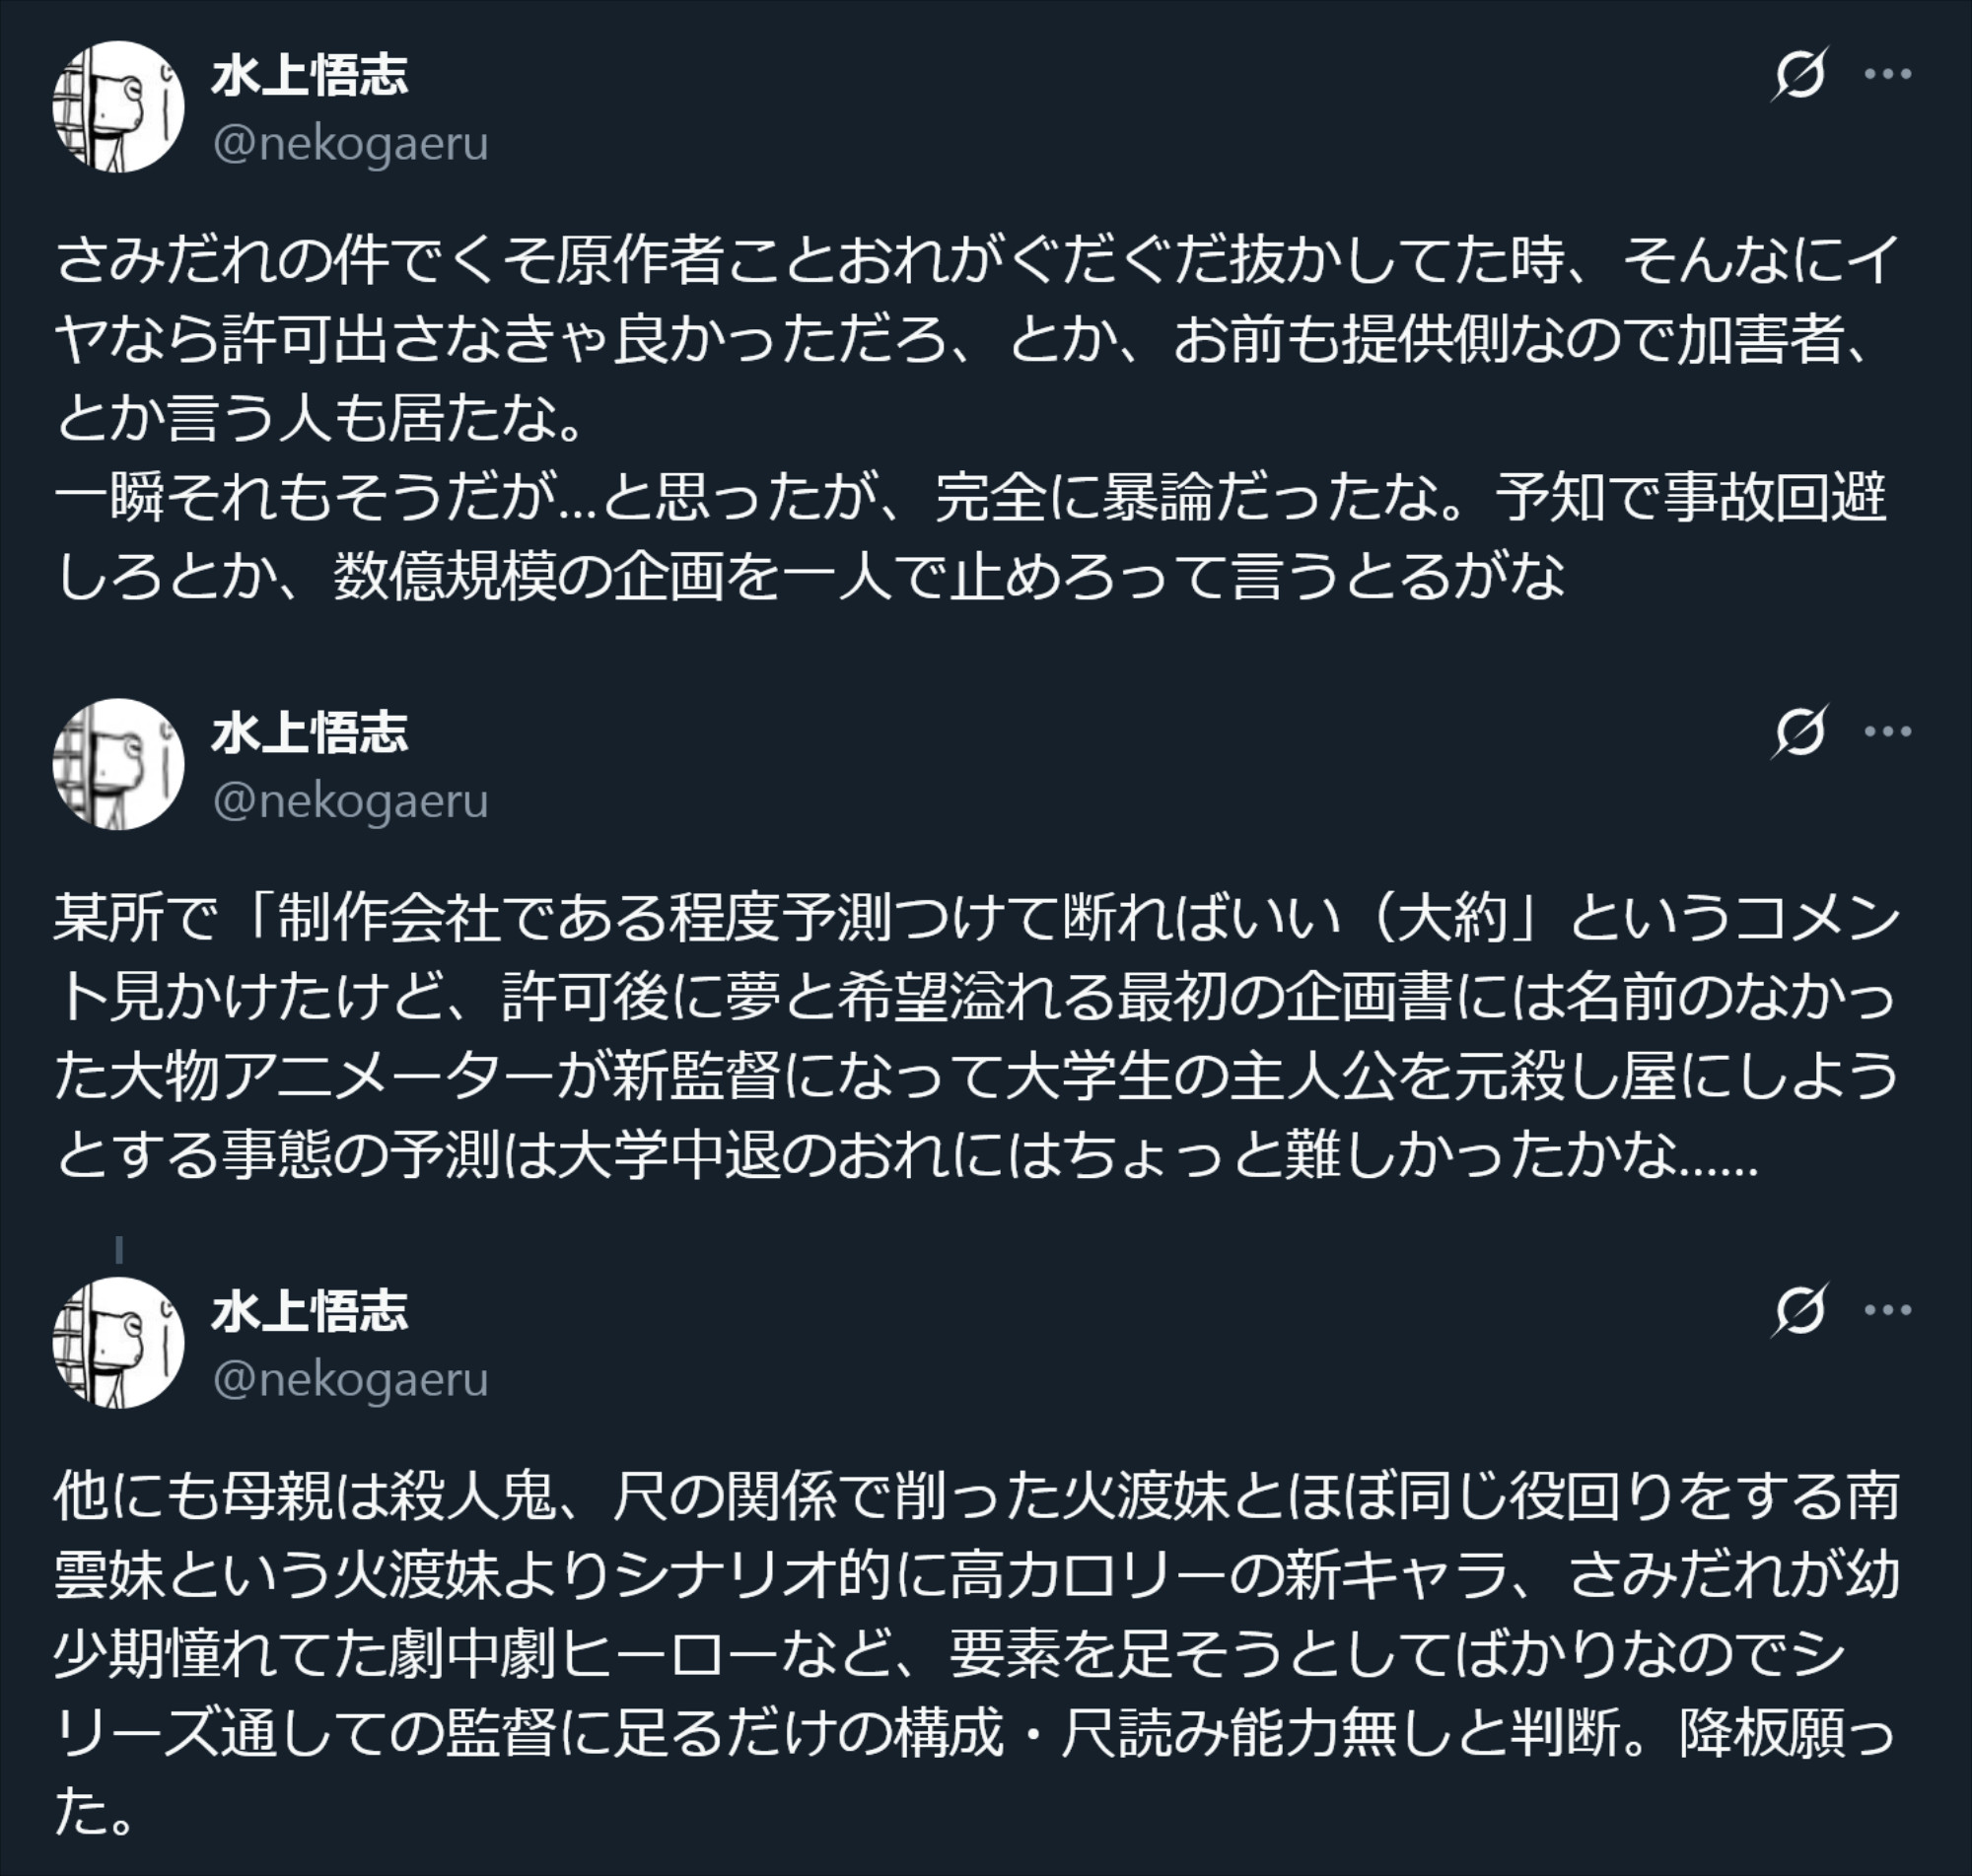
Task: Click the frog avatar on the second tweet
Action: [x=118, y=764]
